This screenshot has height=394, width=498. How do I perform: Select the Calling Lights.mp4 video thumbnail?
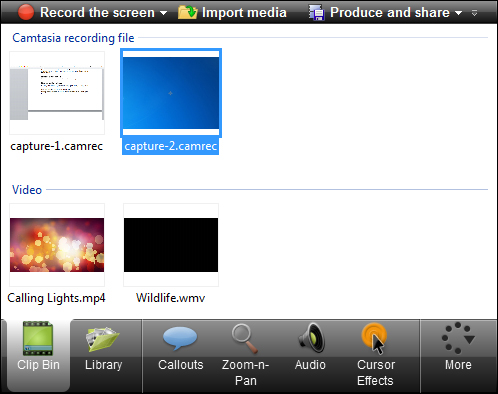coord(57,245)
